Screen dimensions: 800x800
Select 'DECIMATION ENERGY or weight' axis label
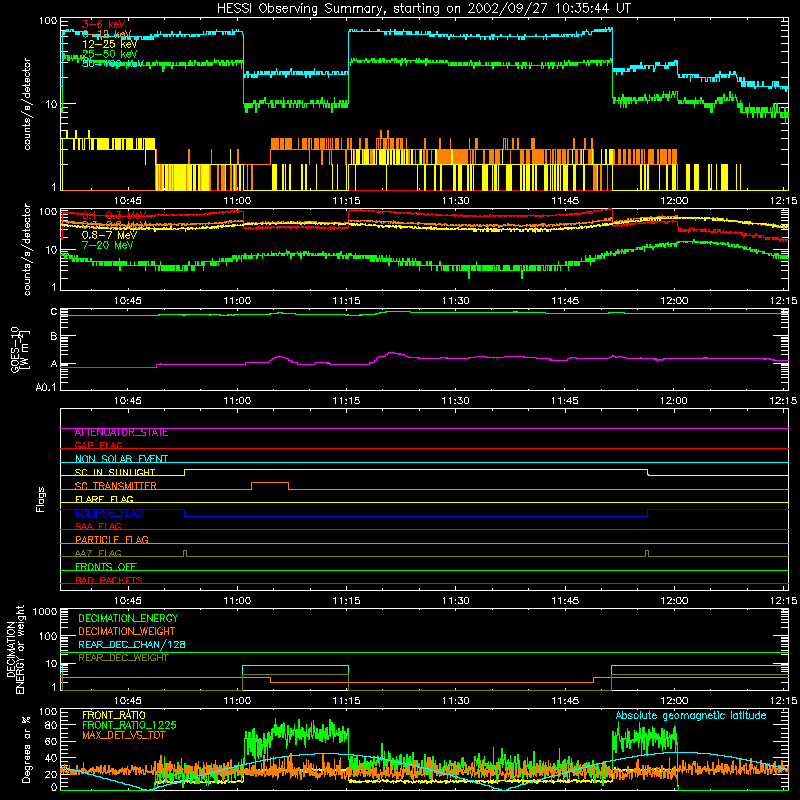point(15,649)
